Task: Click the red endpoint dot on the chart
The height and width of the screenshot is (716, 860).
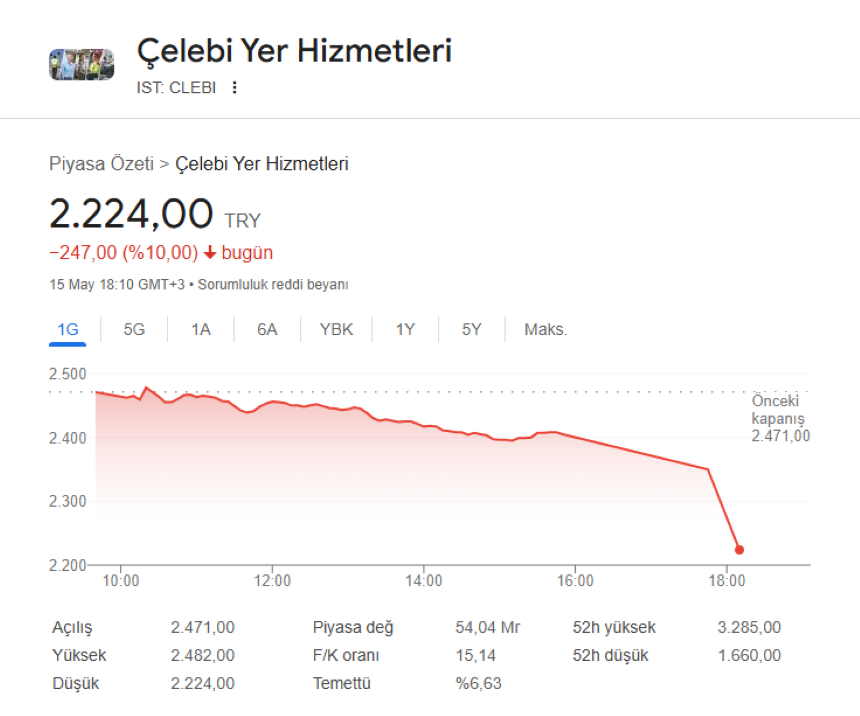Action: (x=739, y=549)
